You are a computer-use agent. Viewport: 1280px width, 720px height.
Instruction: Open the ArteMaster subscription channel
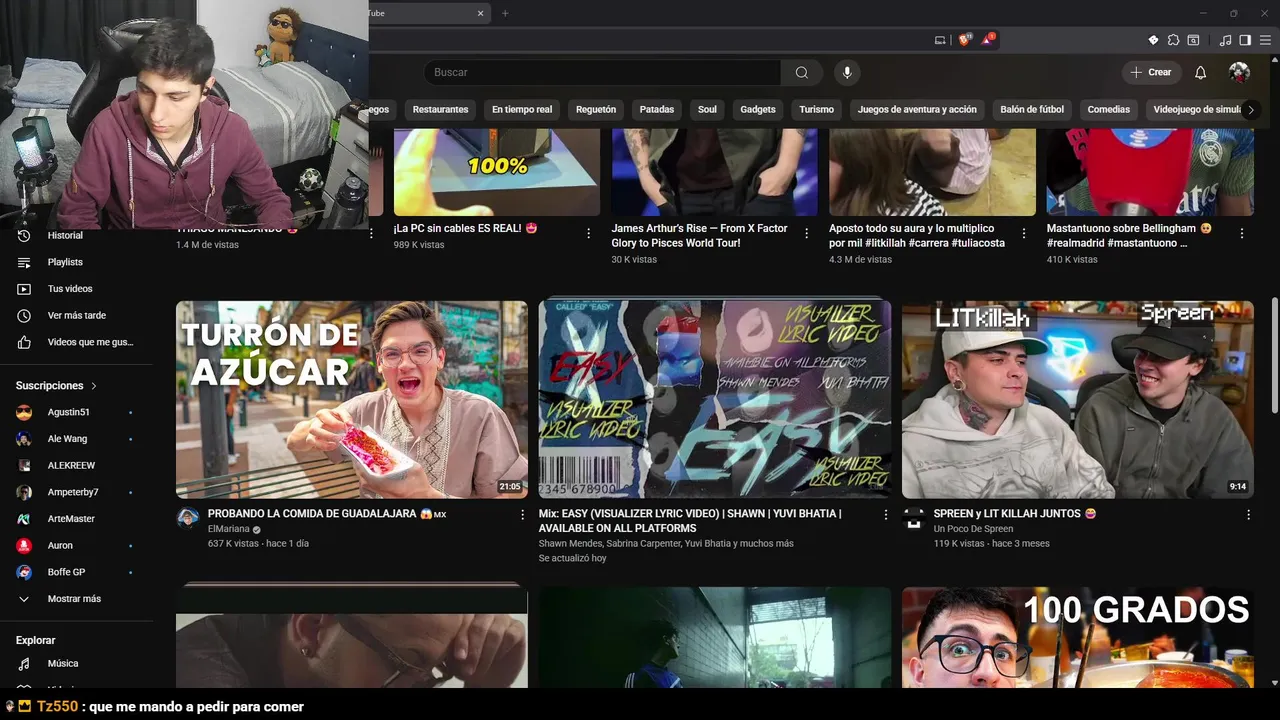coord(76,519)
